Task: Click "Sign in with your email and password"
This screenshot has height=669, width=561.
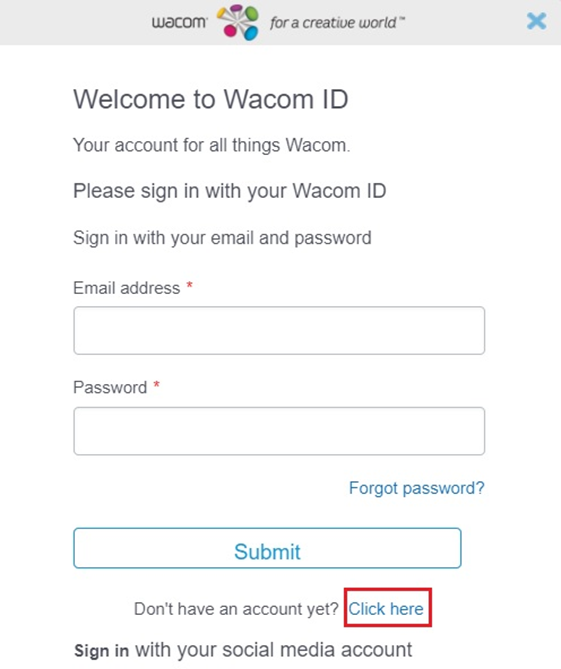Action: 222,238
